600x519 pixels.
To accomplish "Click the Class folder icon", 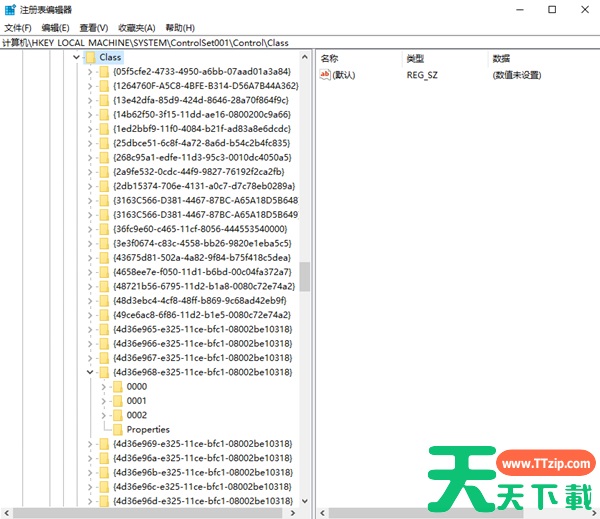I will tap(89, 58).
